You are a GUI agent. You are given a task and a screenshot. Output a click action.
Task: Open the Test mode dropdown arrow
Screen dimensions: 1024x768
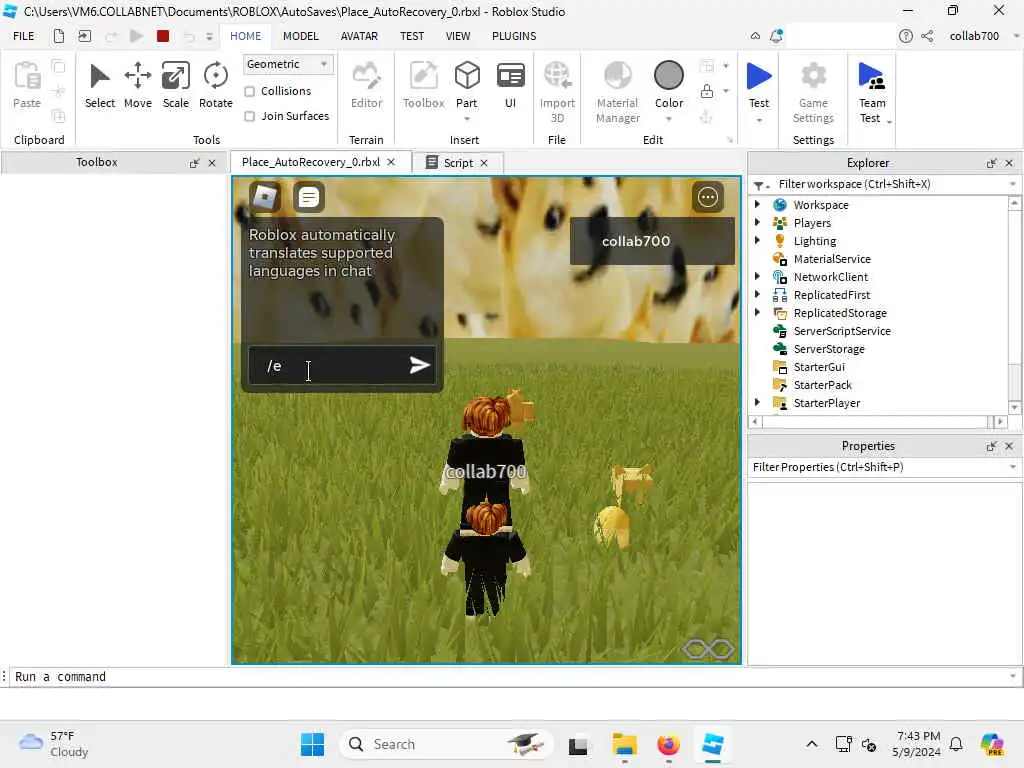pyautogui.click(x=759, y=120)
